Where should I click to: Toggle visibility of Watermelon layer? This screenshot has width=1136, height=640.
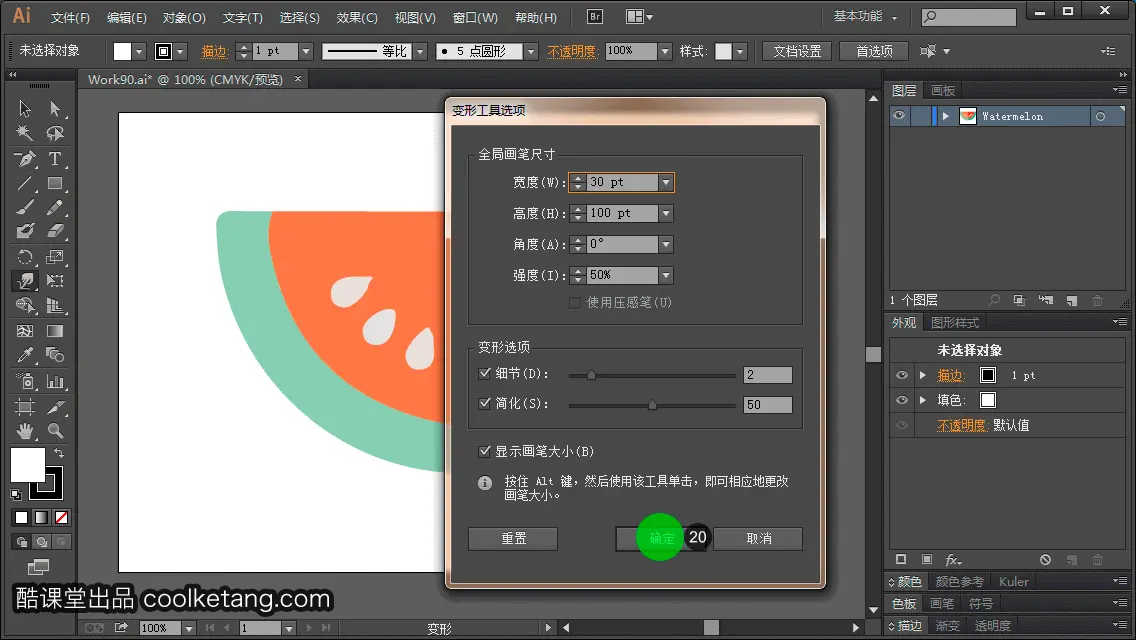coord(899,116)
